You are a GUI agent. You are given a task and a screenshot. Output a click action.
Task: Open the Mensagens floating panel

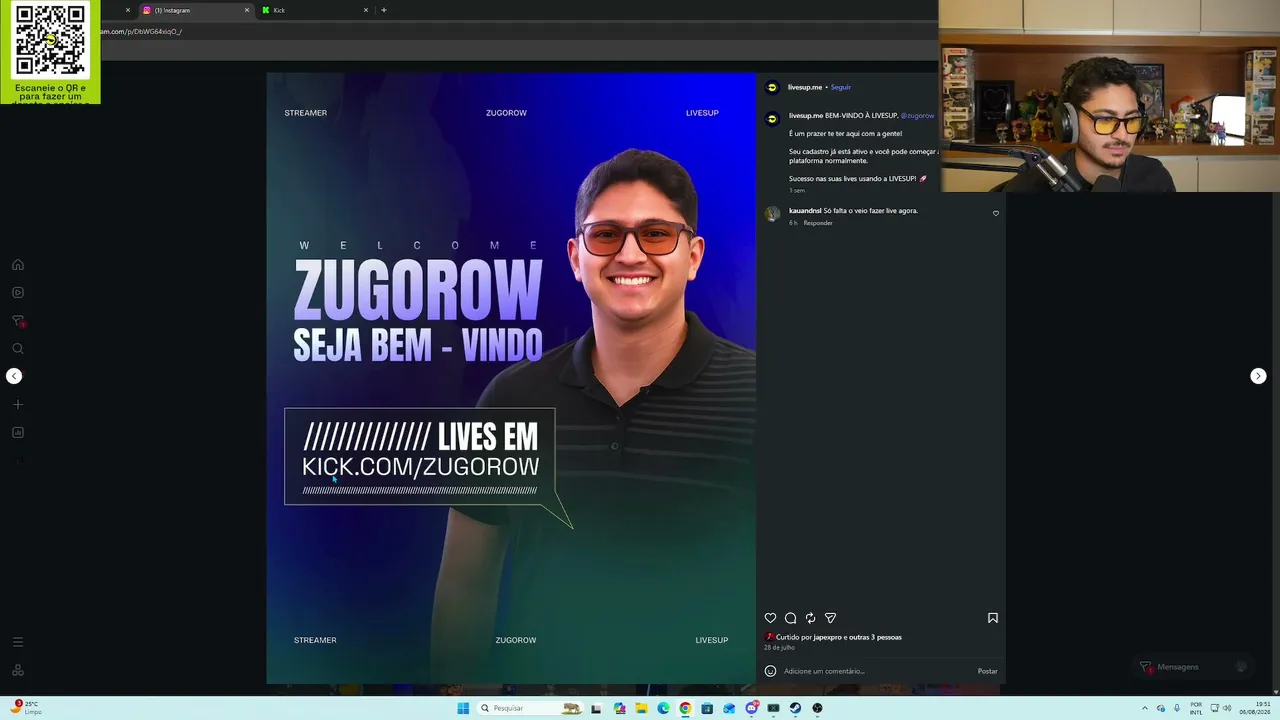pos(1195,667)
